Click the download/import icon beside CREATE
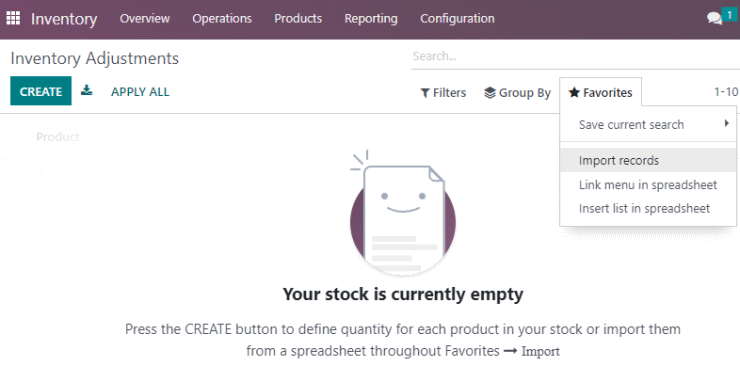Image resolution: width=740 pixels, height=366 pixels. (x=86, y=90)
